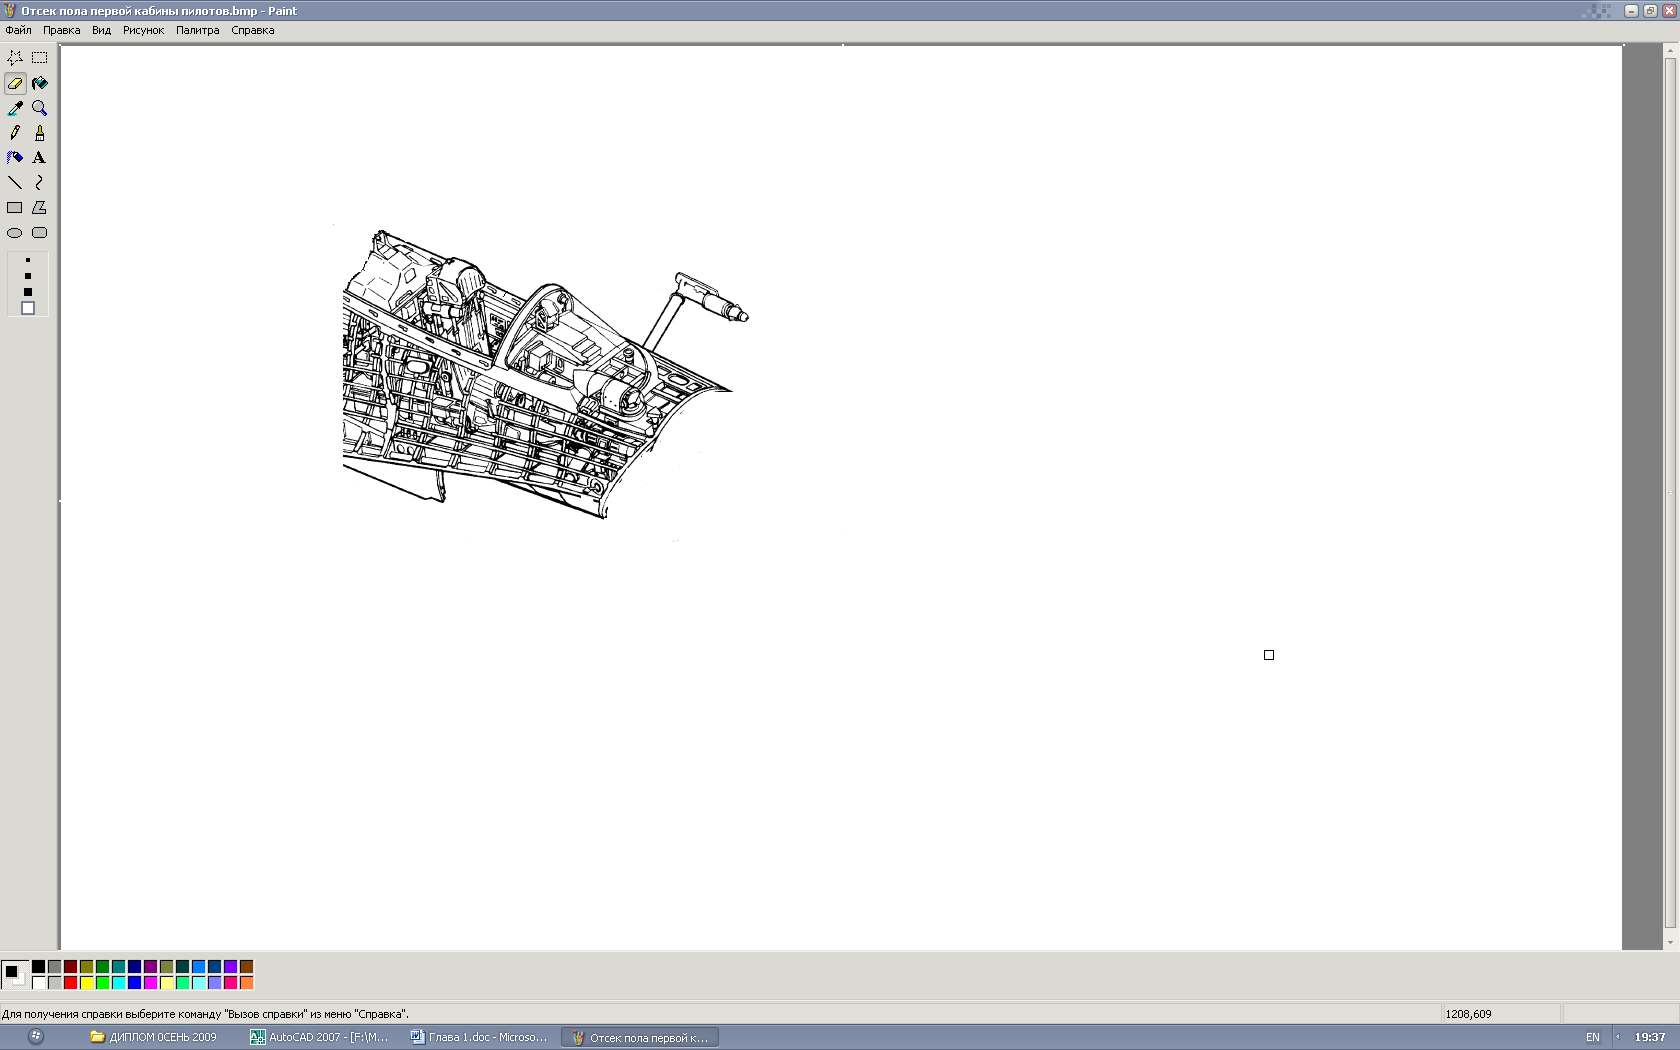The height and width of the screenshot is (1050, 1680).
Task: Select the Text tool
Action: 40,158
